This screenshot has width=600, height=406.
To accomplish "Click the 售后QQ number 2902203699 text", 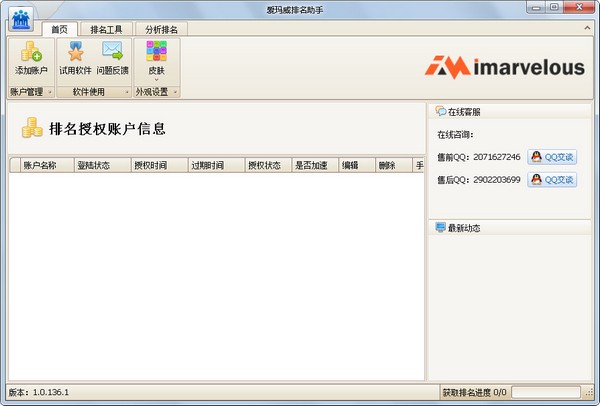I will click(497, 179).
